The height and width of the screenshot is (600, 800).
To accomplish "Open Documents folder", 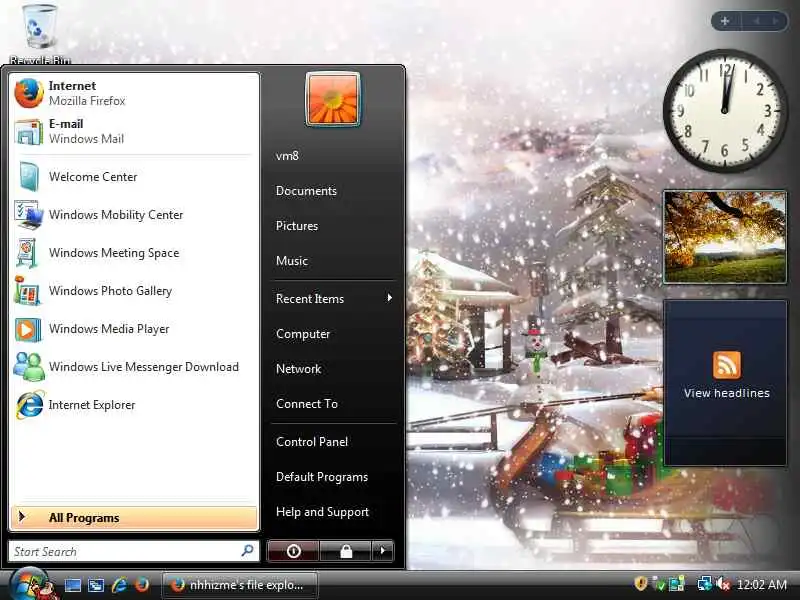I will 334,191.
